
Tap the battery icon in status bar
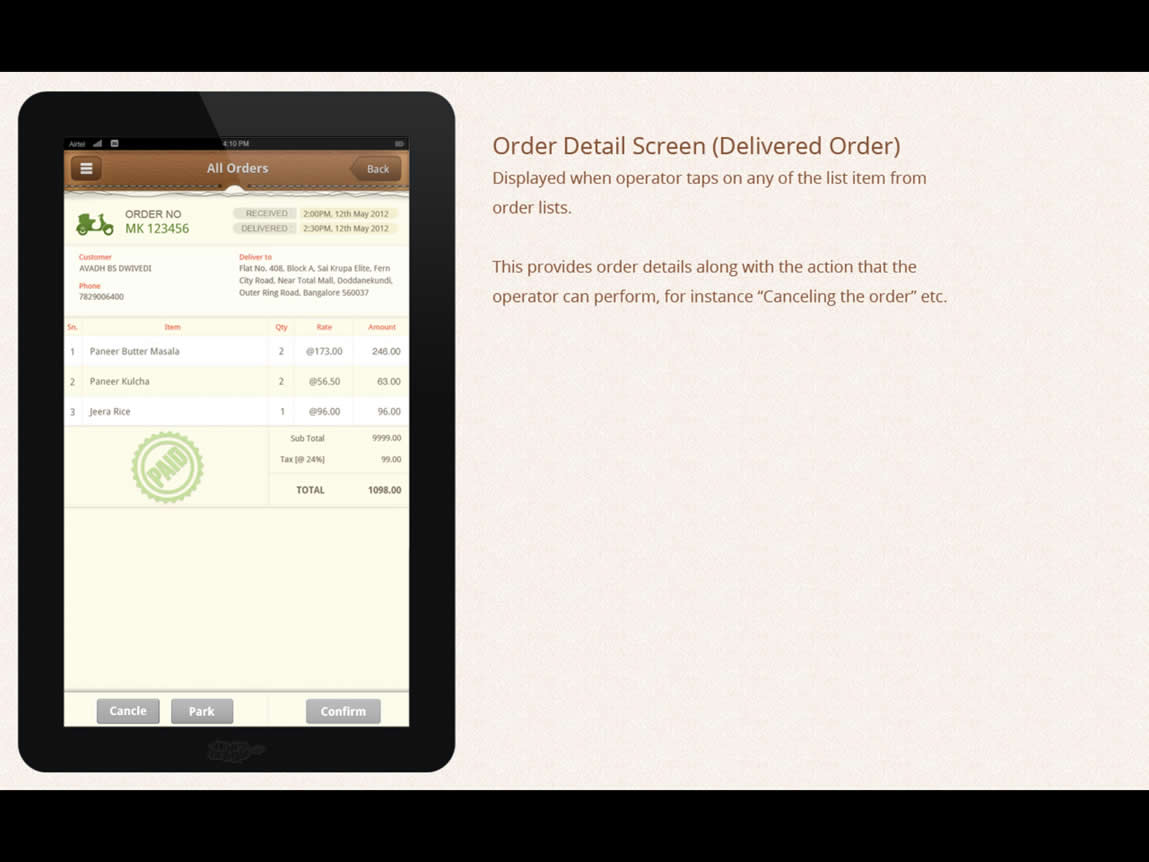pos(399,144)
